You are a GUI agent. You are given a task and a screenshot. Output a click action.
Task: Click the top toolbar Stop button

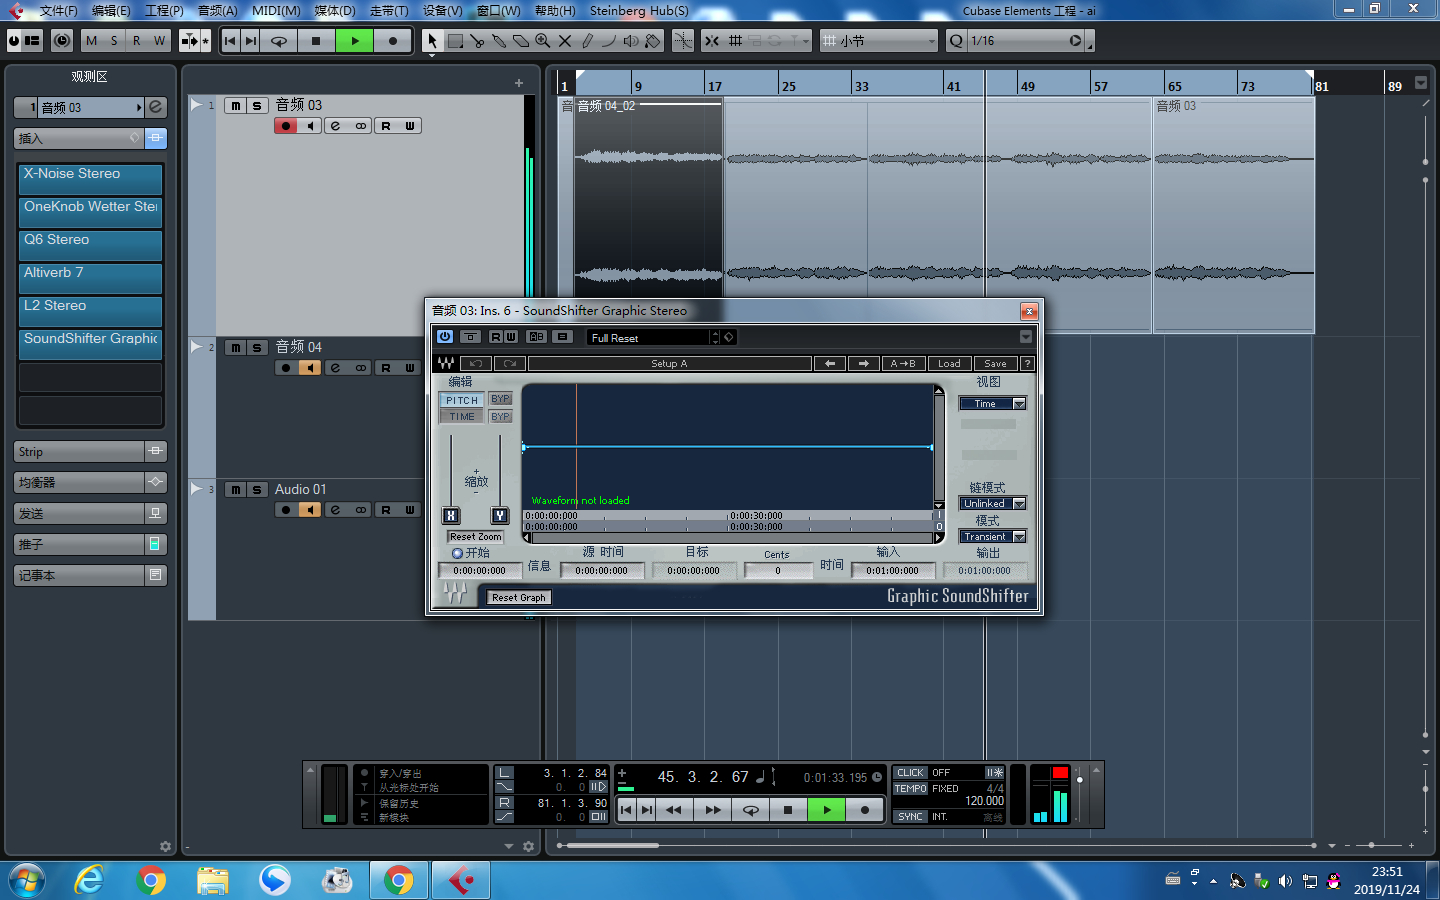pos(316,41)
